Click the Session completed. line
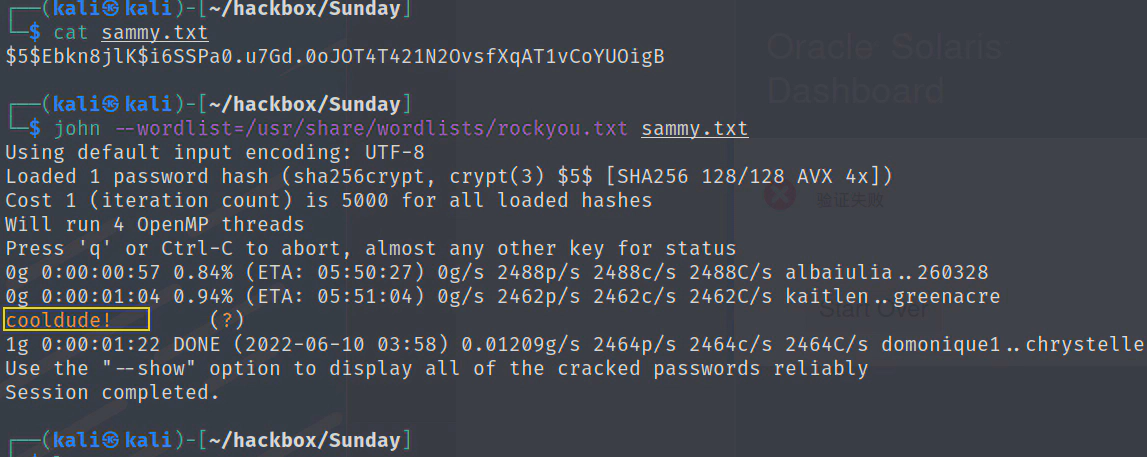Viewport: 1147px width, 457px height. pos(112,393)
